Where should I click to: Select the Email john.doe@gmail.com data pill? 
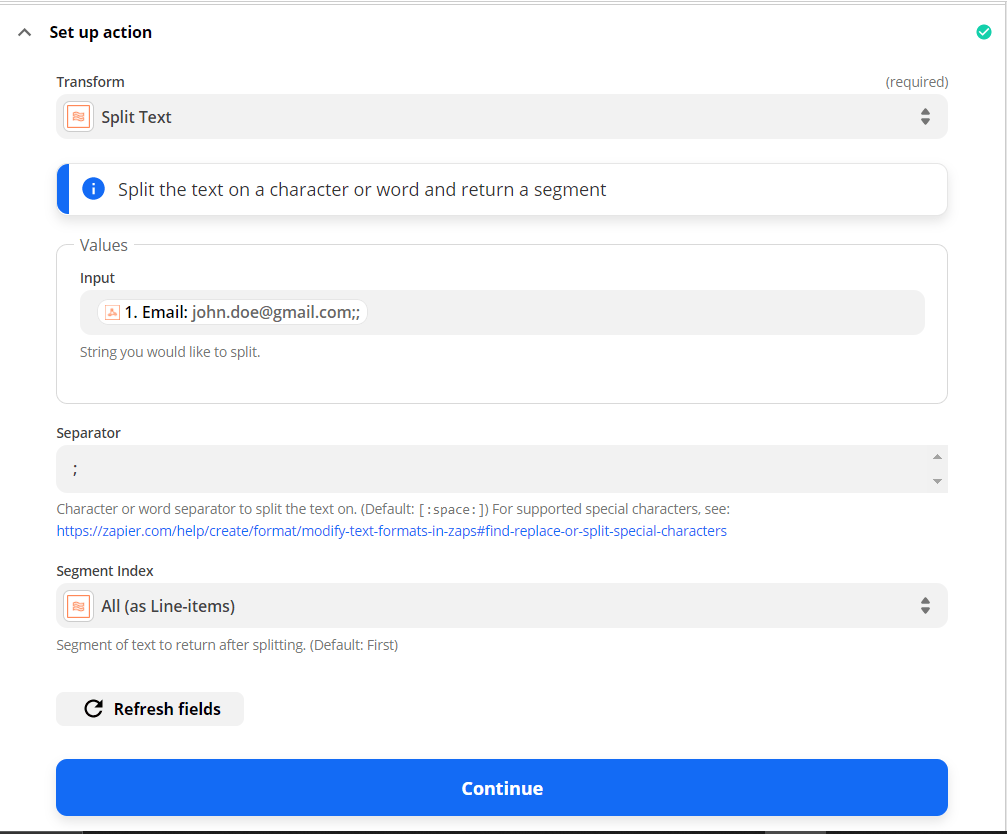pos(232,312)
